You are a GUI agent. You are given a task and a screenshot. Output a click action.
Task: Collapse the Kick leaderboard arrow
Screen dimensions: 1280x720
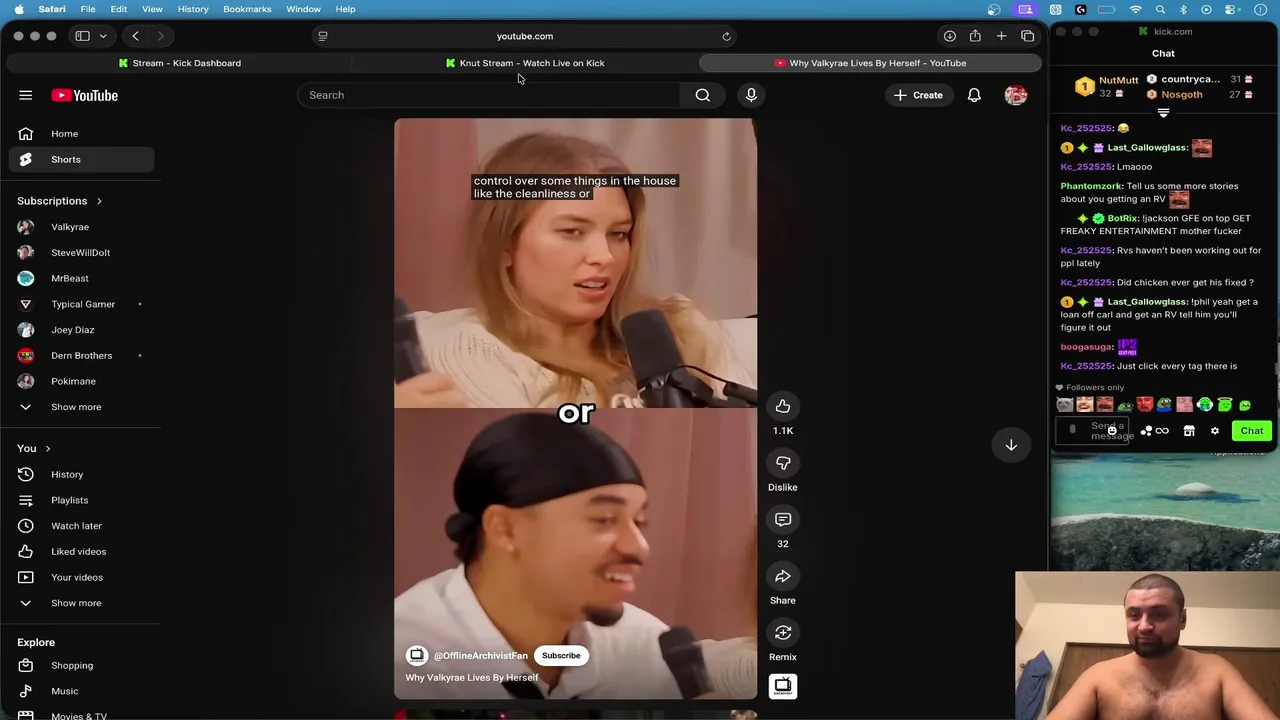1163,113
